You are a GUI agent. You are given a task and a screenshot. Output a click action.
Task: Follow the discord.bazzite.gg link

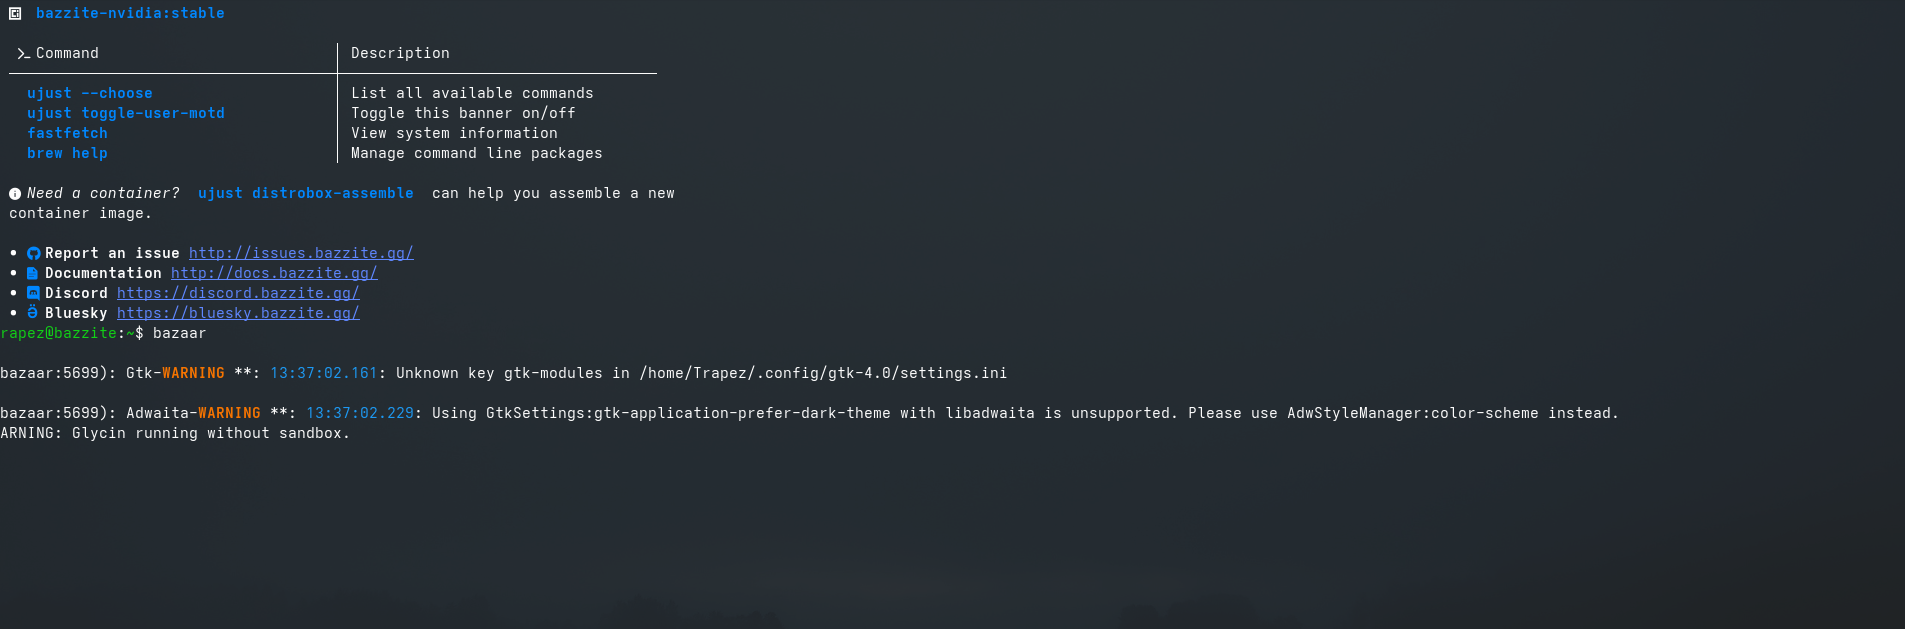tap(238, 293)
